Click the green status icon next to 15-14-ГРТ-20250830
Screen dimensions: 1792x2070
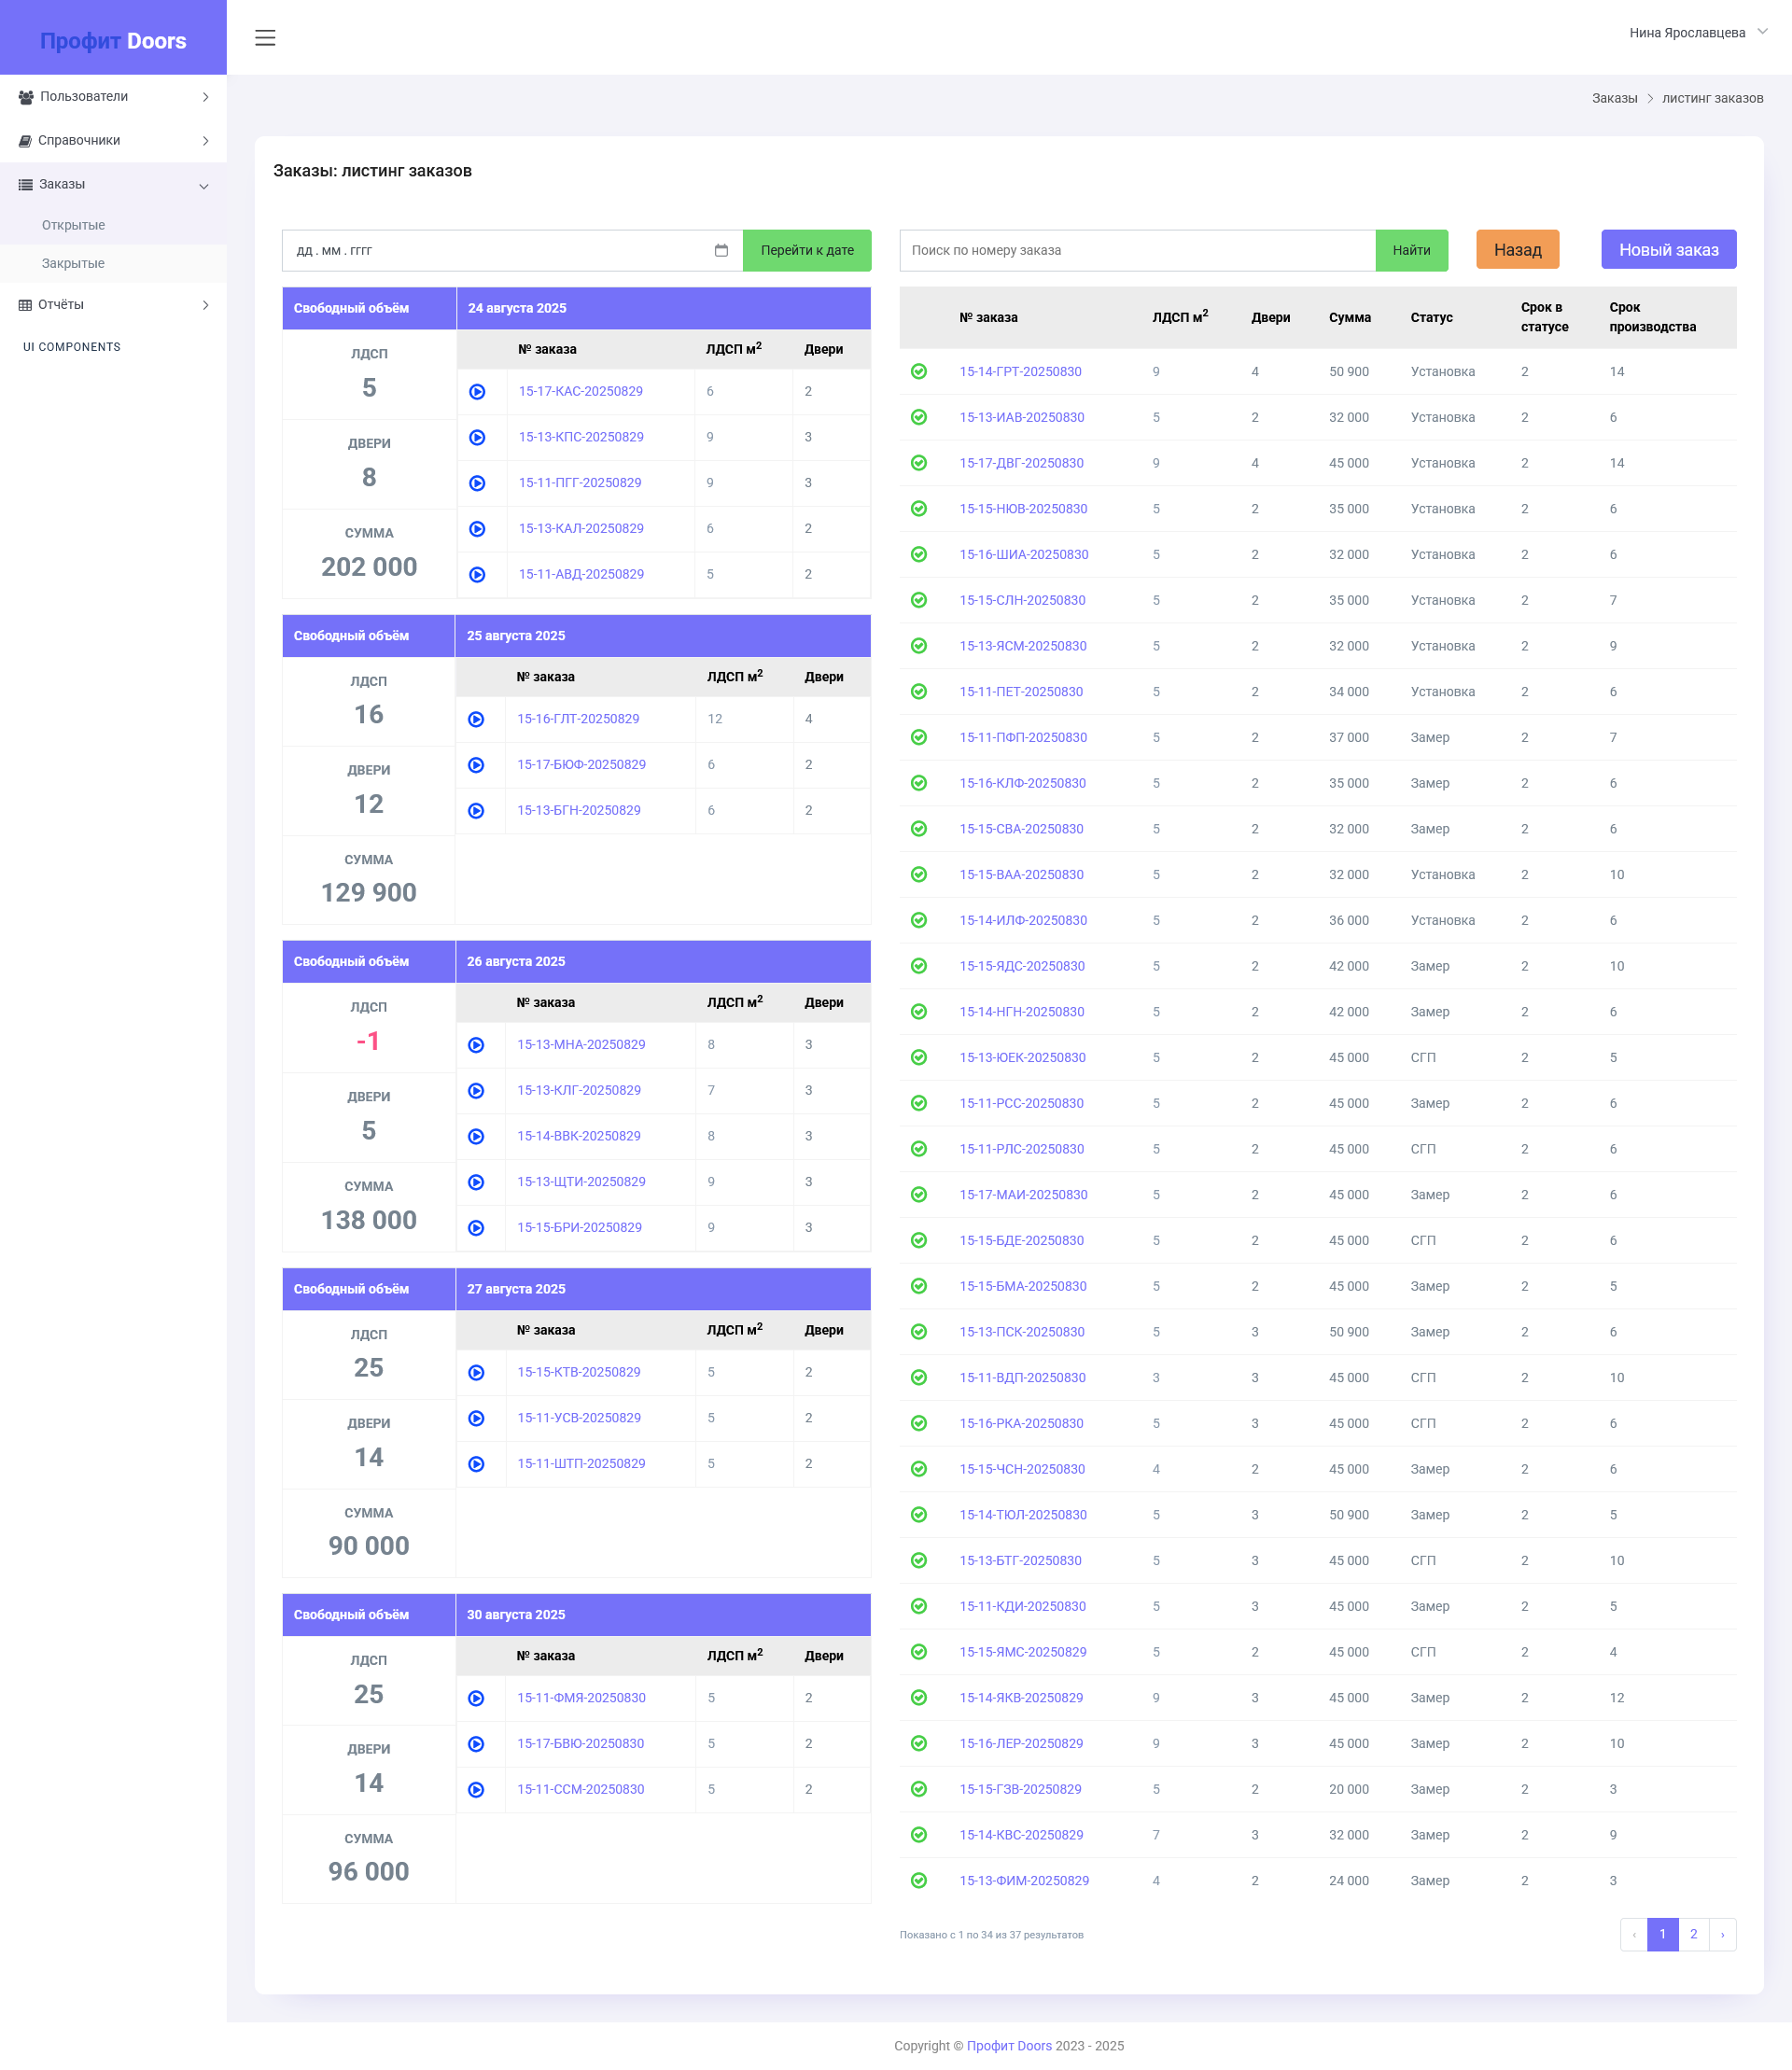918,371
